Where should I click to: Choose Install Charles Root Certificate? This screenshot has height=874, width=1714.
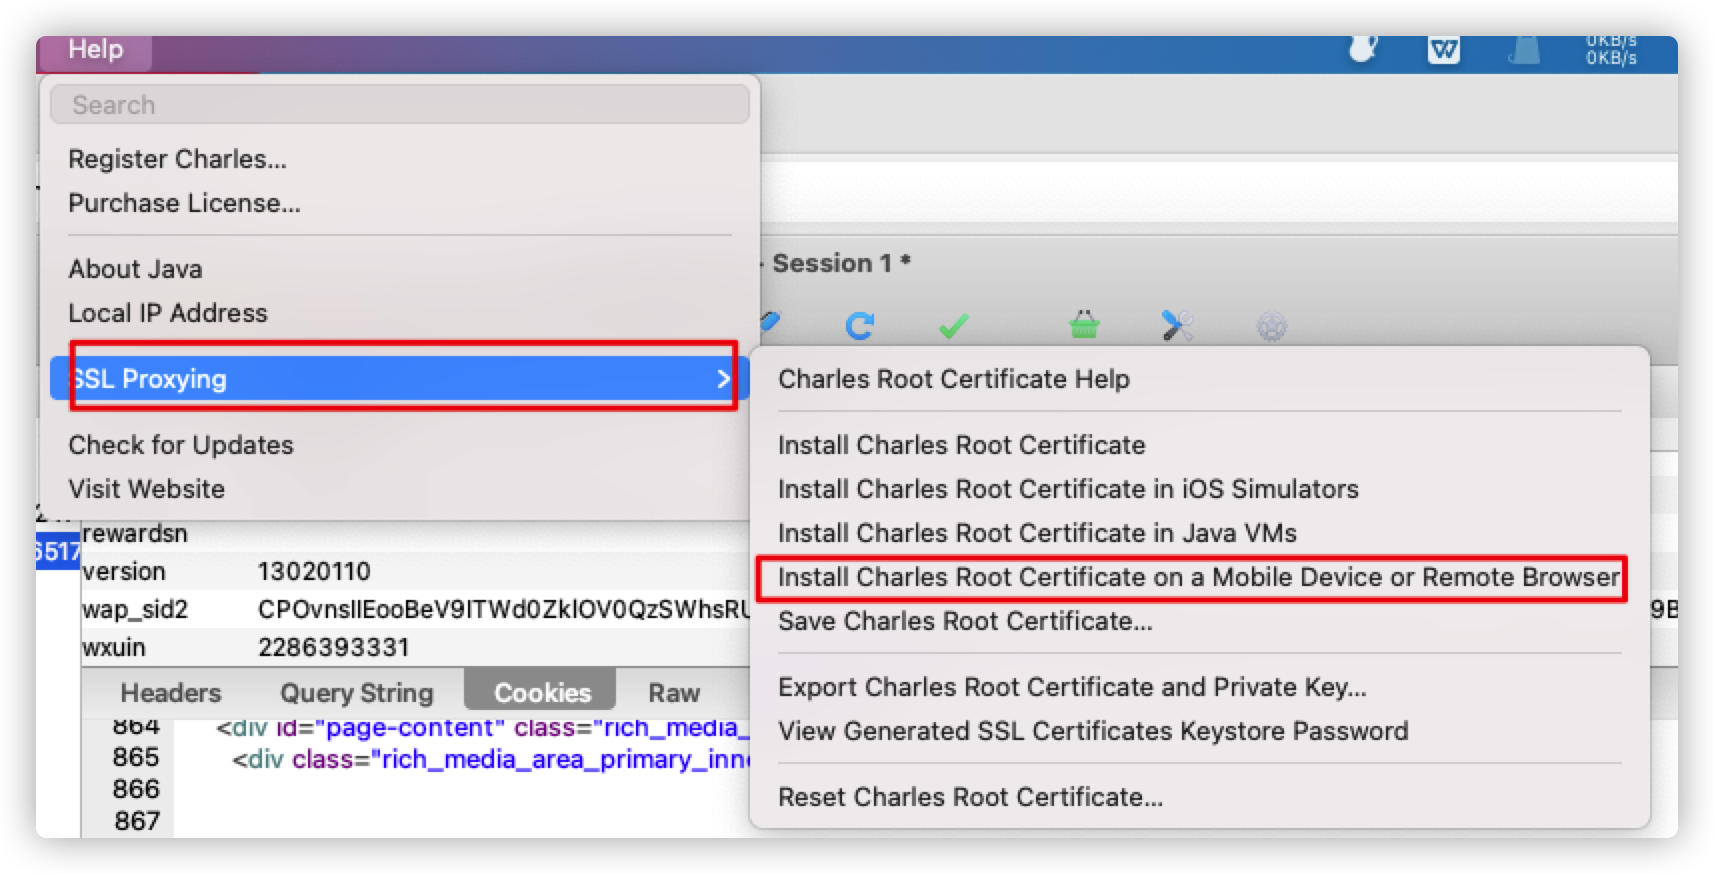click(962, 445)
